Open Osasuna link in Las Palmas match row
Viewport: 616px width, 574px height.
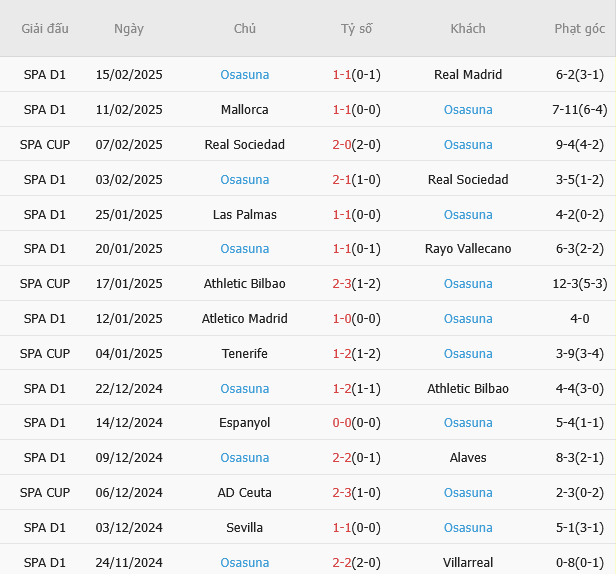click(x=468, y=215)
